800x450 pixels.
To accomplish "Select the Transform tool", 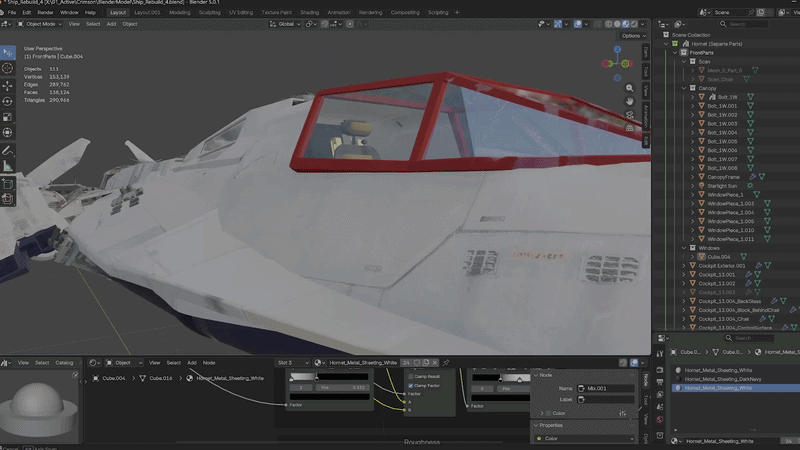I will click(x=8, y=133).
